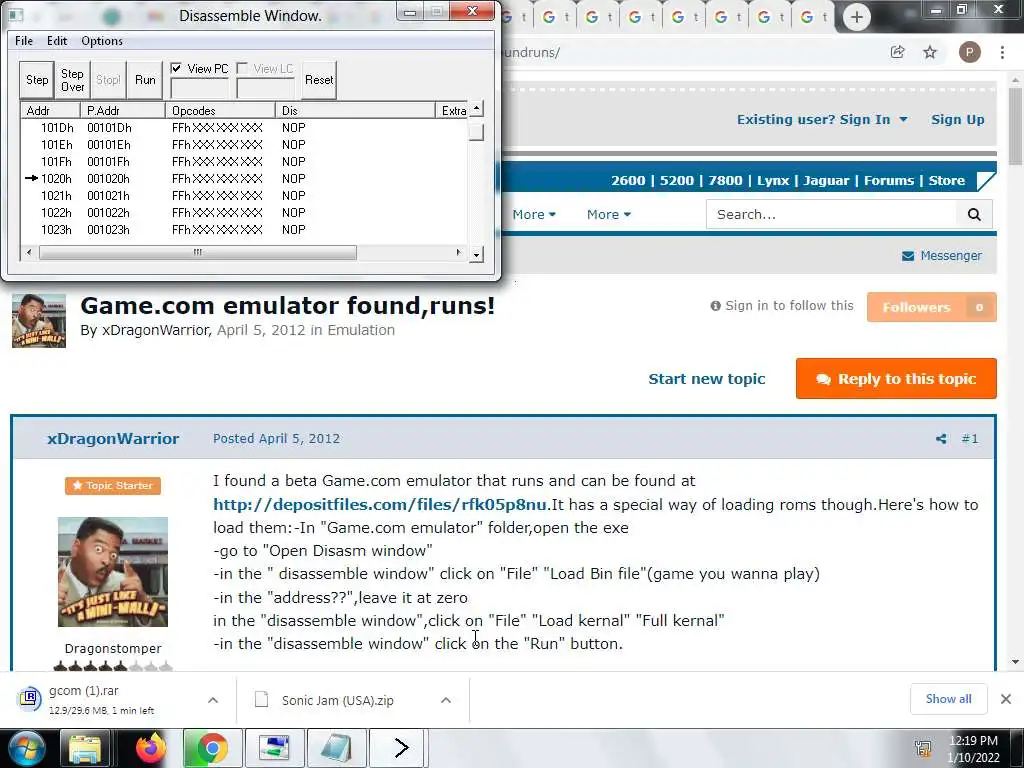Expand options for gcom (1).rar download
The height and width of the screenshot is (768, 1024).
(213, 700)
